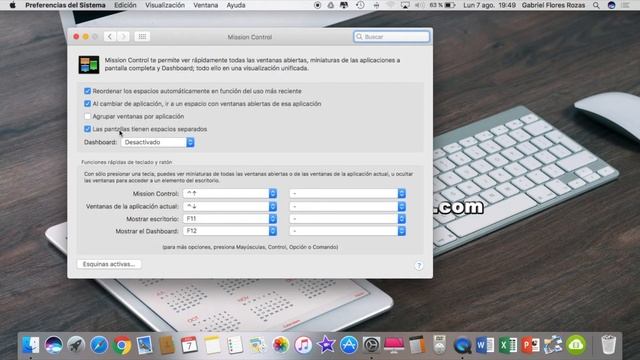The image size is (640, 360).
Task: Open the Notes app in Dock
Action: pos(212,345)
